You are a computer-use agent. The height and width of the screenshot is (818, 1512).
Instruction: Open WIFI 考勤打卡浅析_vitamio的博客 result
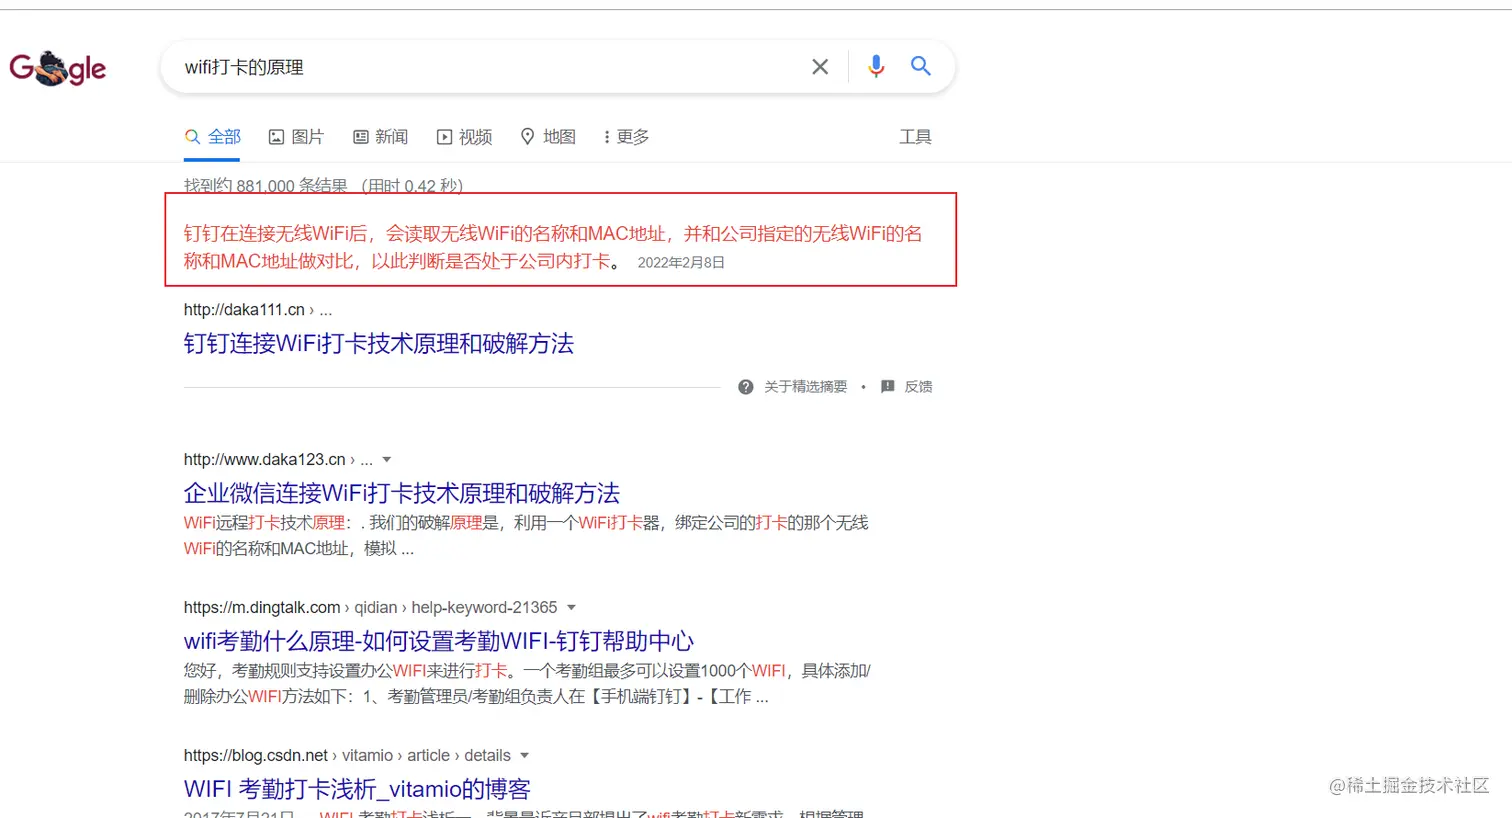tap(357, 789)
